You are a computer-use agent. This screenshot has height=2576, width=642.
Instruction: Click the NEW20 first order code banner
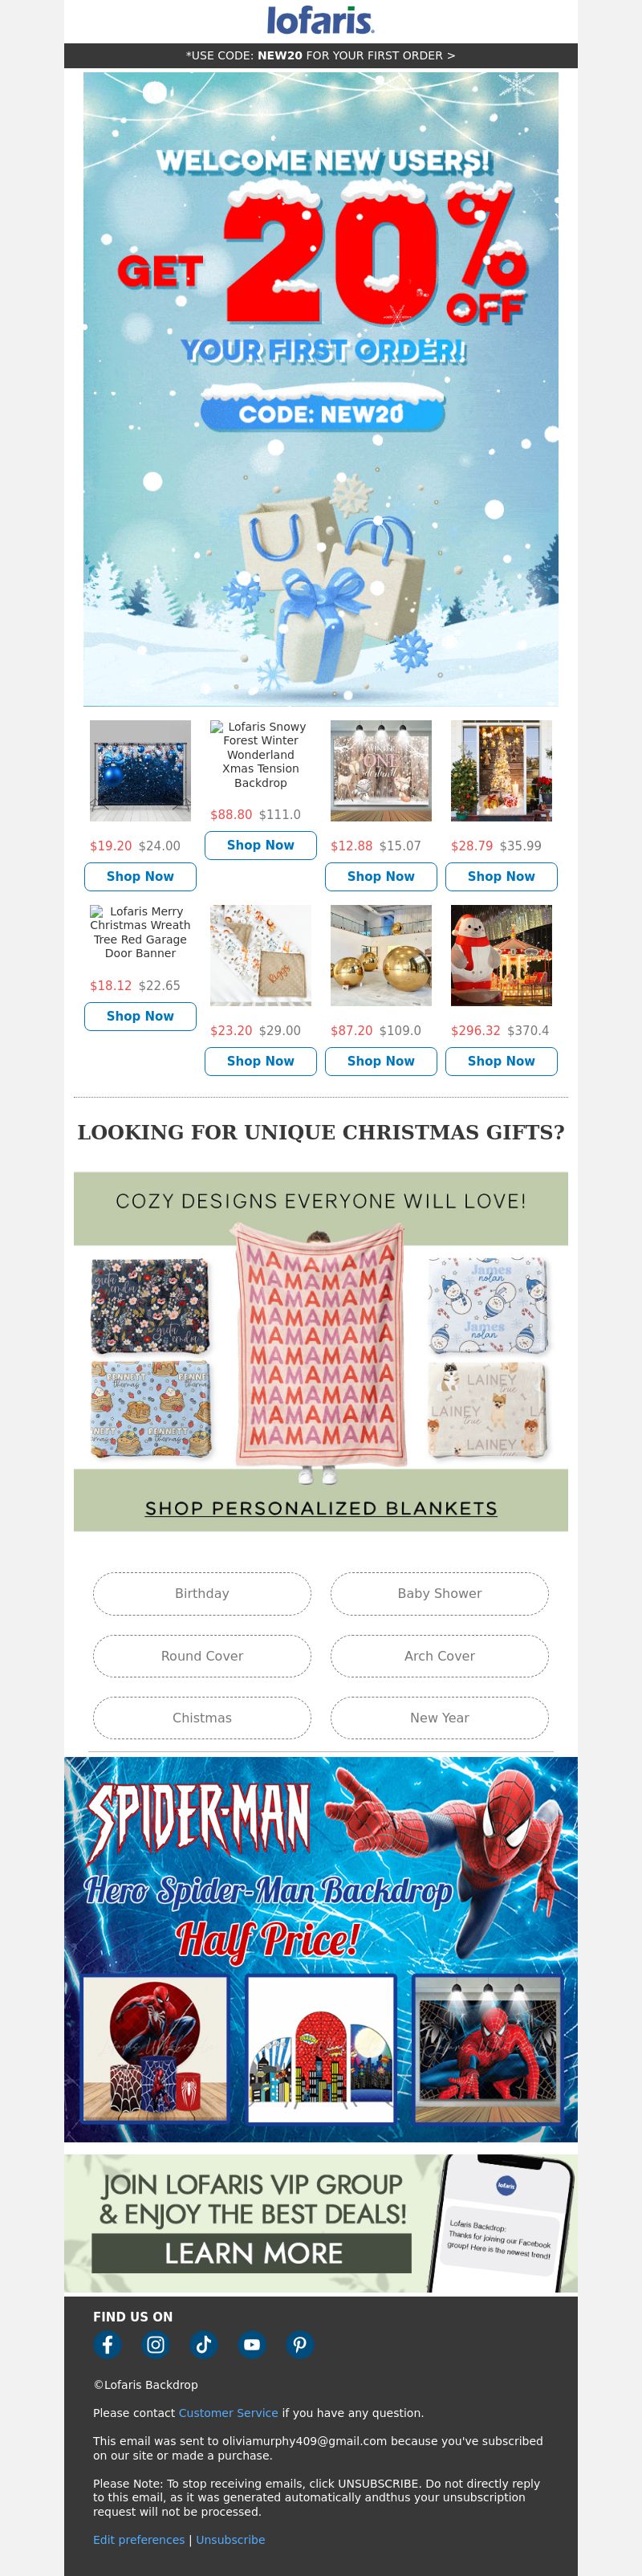[320, 56]
